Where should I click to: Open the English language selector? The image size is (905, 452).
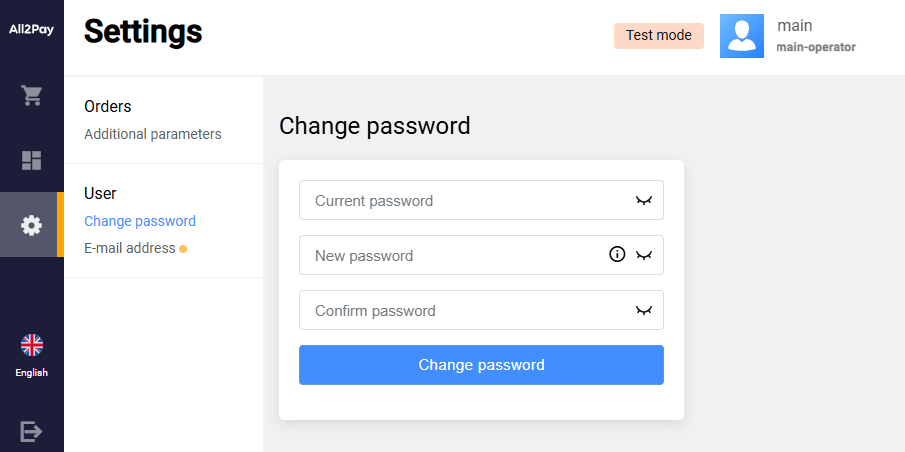[32, 373]
